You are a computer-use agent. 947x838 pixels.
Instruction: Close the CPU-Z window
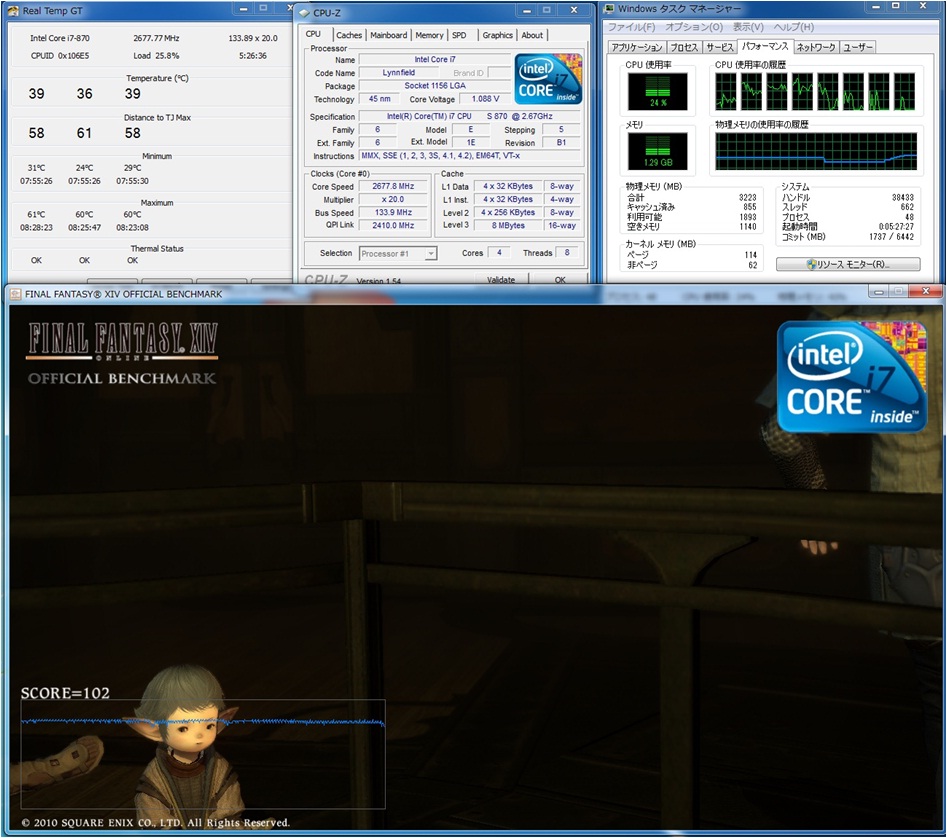(x=574, y=10)
